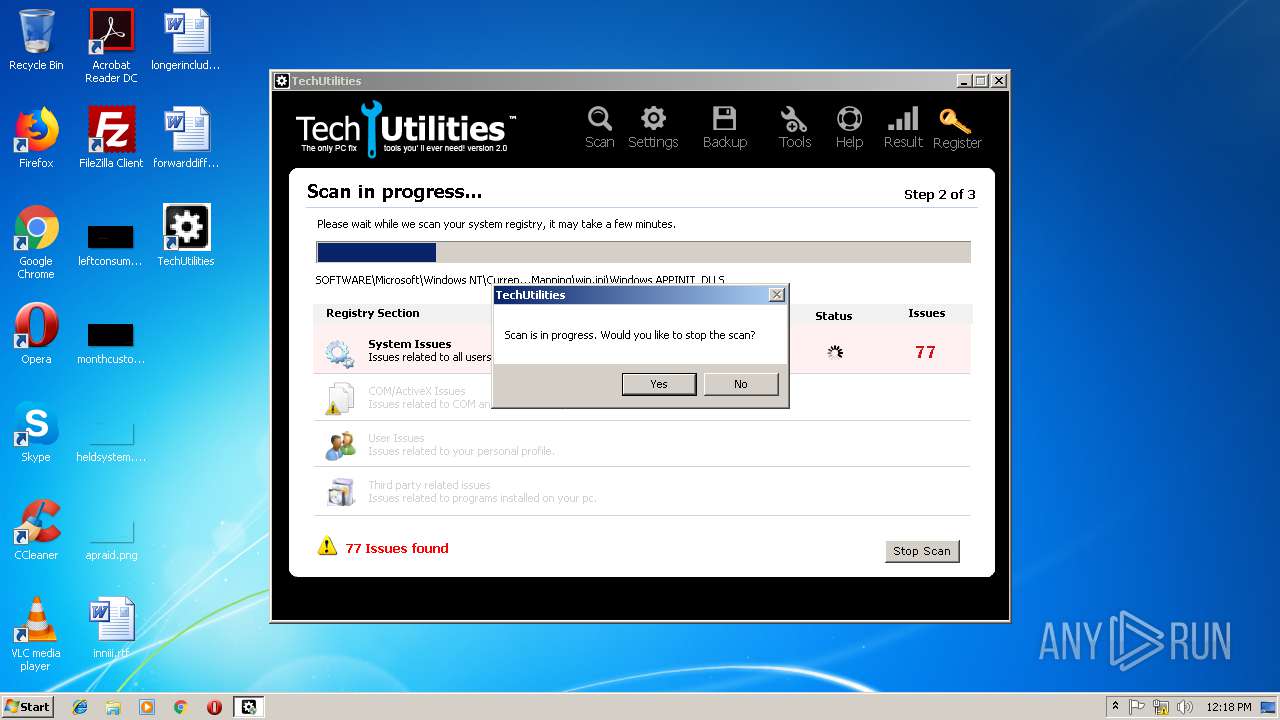Click the 'User Issues' row label
This screenshot has width=1280, height=720.
pos(396,438)
